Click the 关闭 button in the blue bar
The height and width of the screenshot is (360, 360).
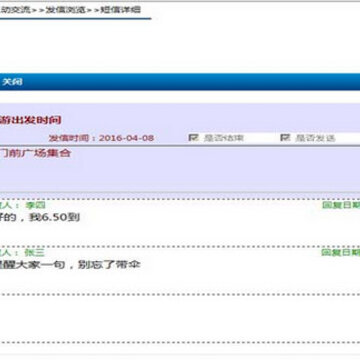click(x=12, y=82)
